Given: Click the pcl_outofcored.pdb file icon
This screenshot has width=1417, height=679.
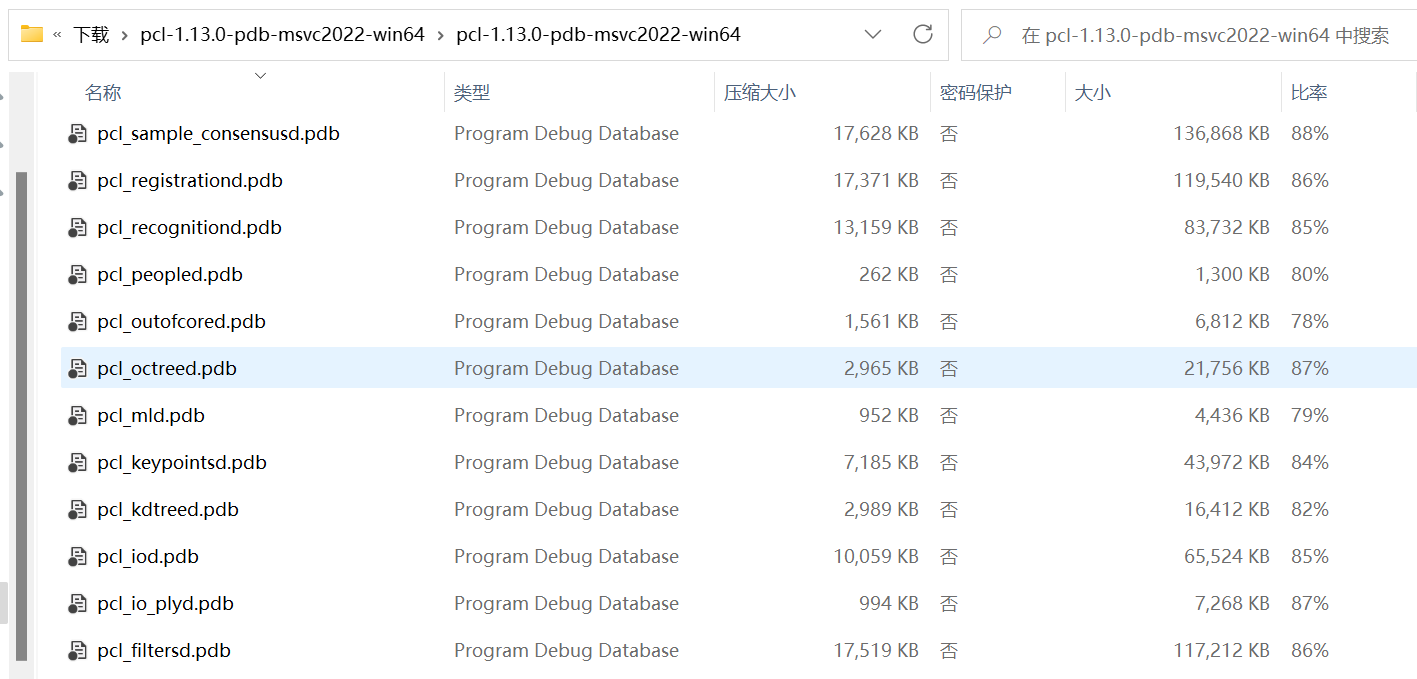Looking at the screenshot, I should pyautogui.click(x=78, y=322).
